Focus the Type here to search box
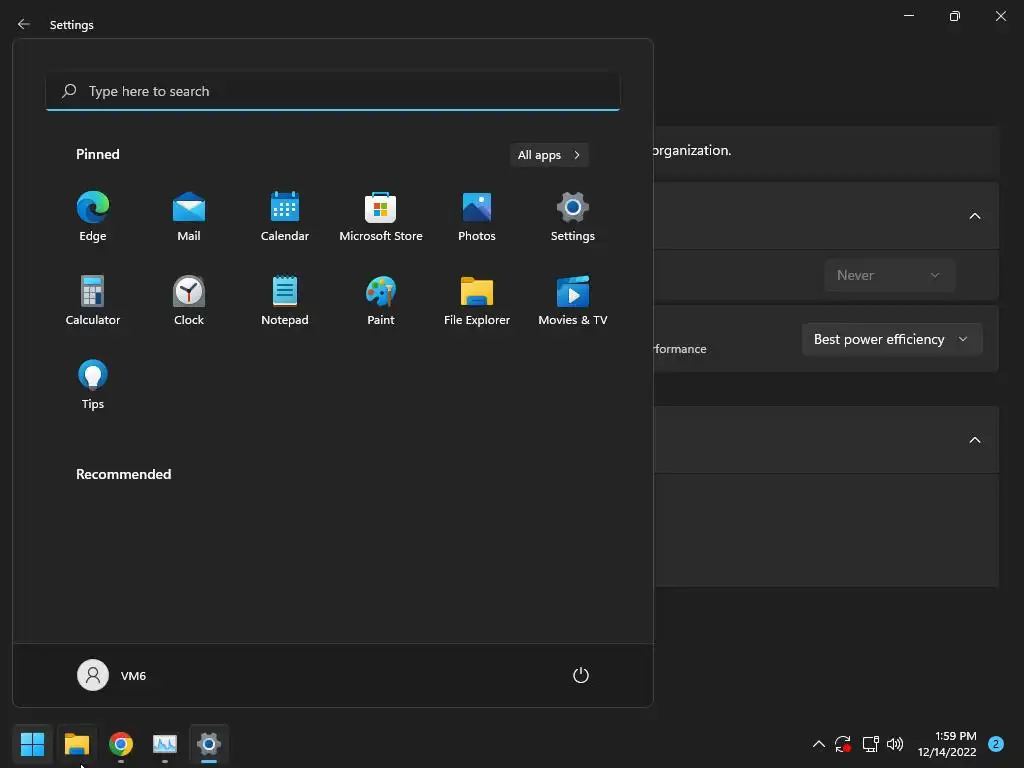Viewport: 1024px width, 768px height. click(333, 91)
